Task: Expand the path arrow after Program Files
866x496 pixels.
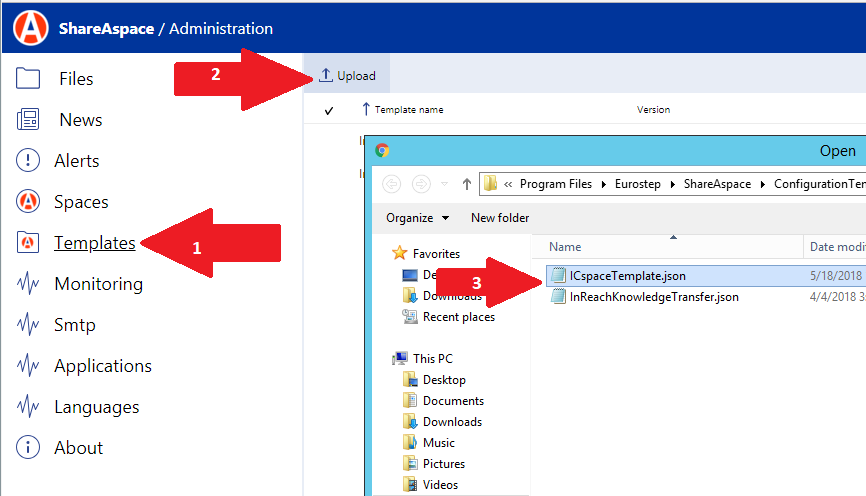Action: click(603, 184)
